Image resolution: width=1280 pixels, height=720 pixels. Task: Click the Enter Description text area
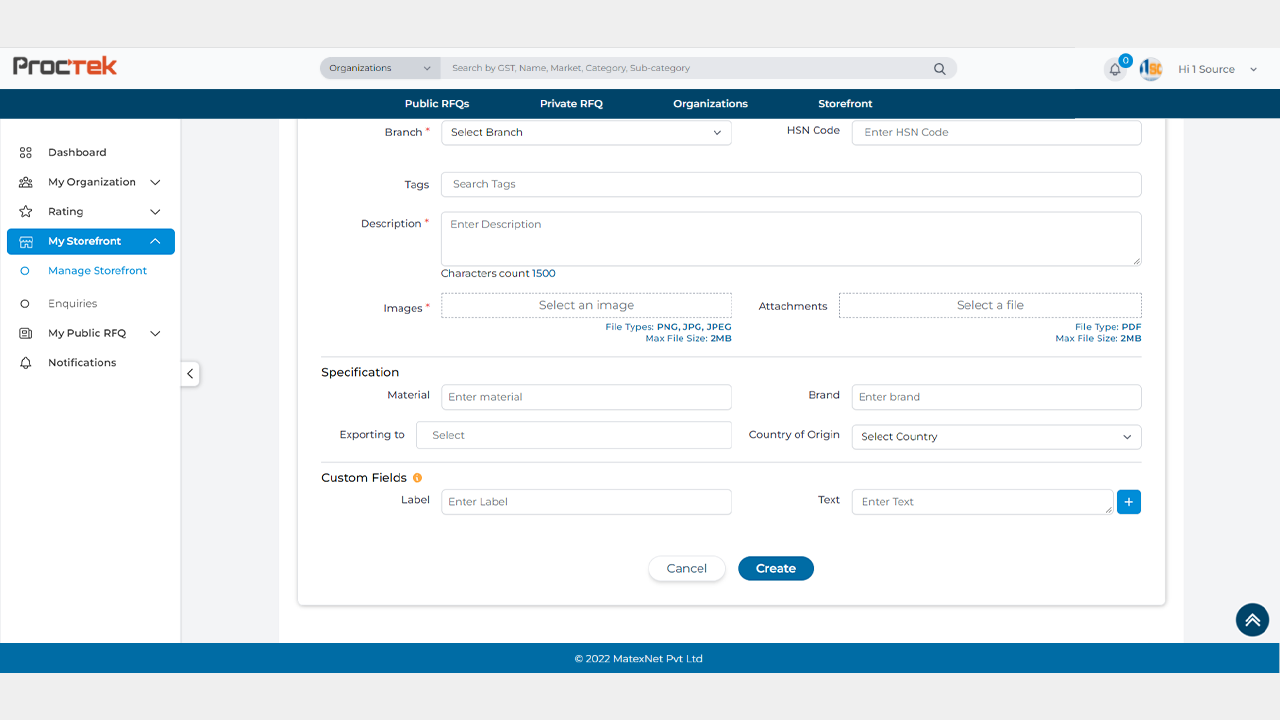point(790,239)
